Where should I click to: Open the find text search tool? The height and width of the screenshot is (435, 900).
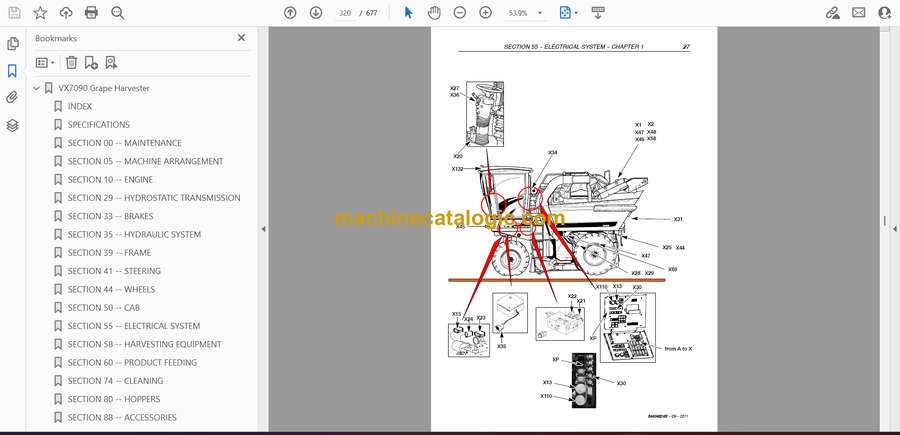(118, 13)
